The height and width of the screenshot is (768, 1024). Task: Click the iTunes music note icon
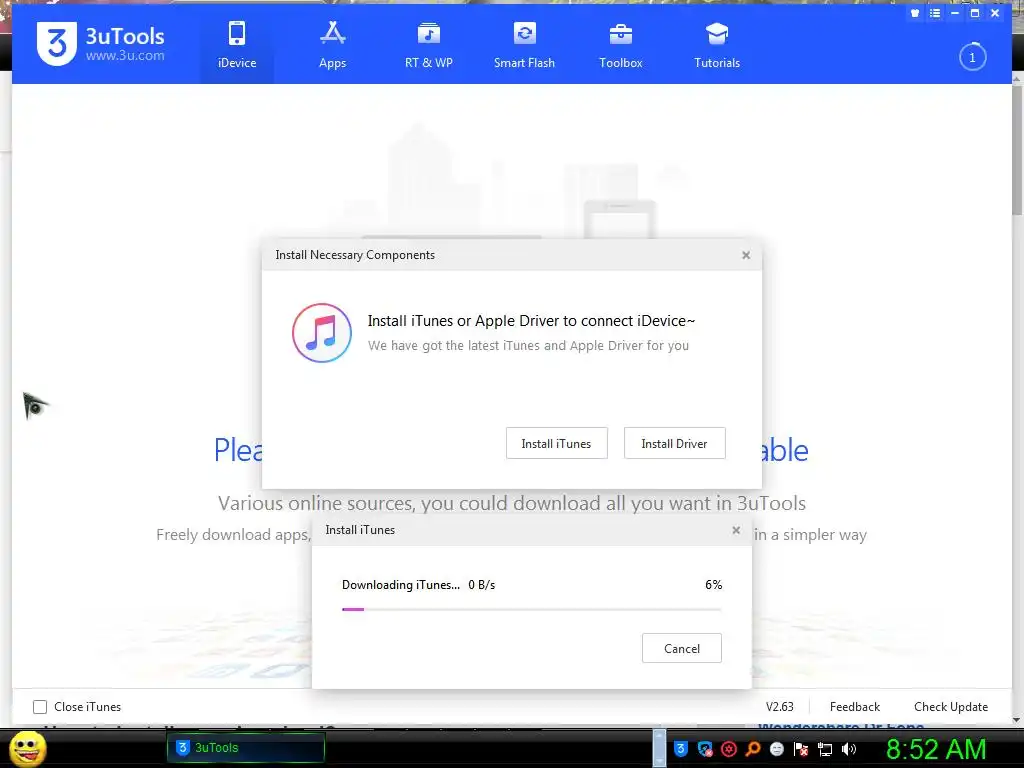[x=321, y=332]
